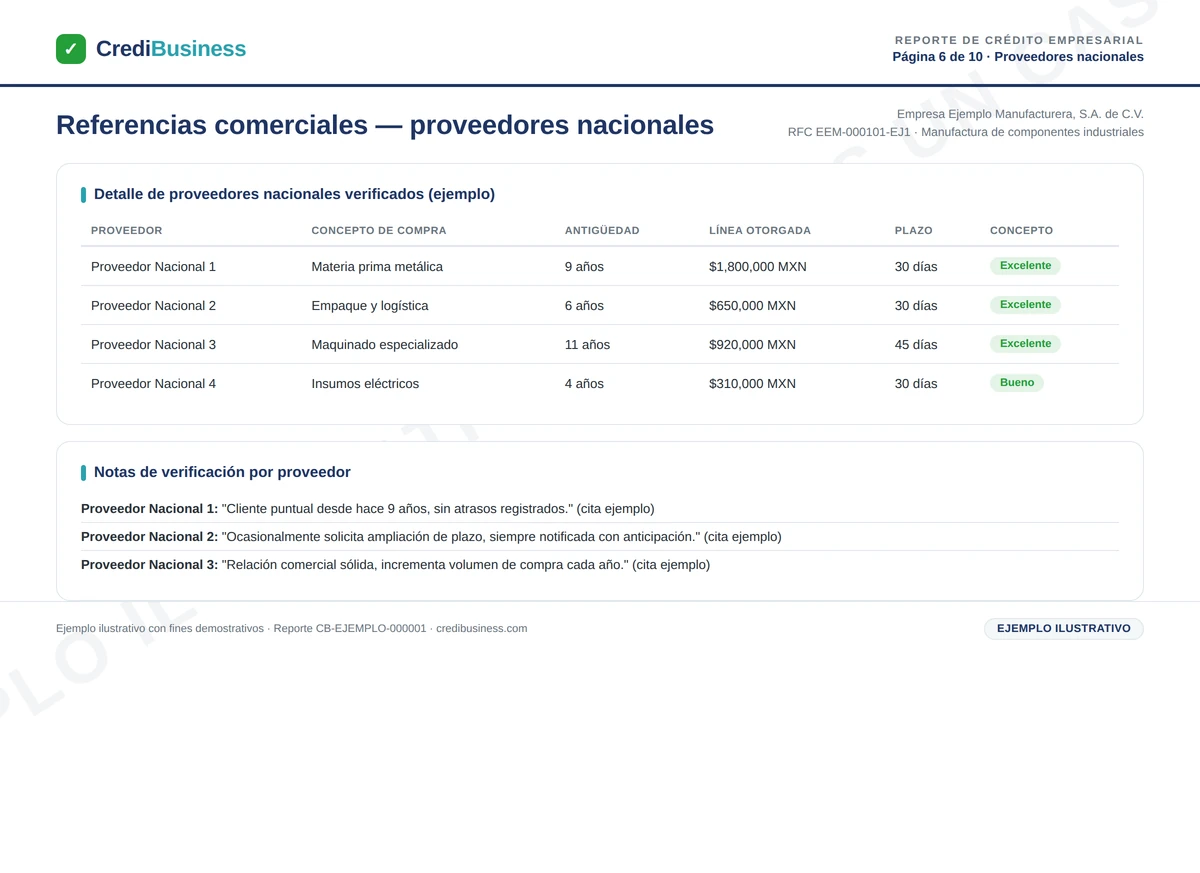Click the 'EJEMPLO ILUSTRATIVO' footer badge

coord(1064,629)
